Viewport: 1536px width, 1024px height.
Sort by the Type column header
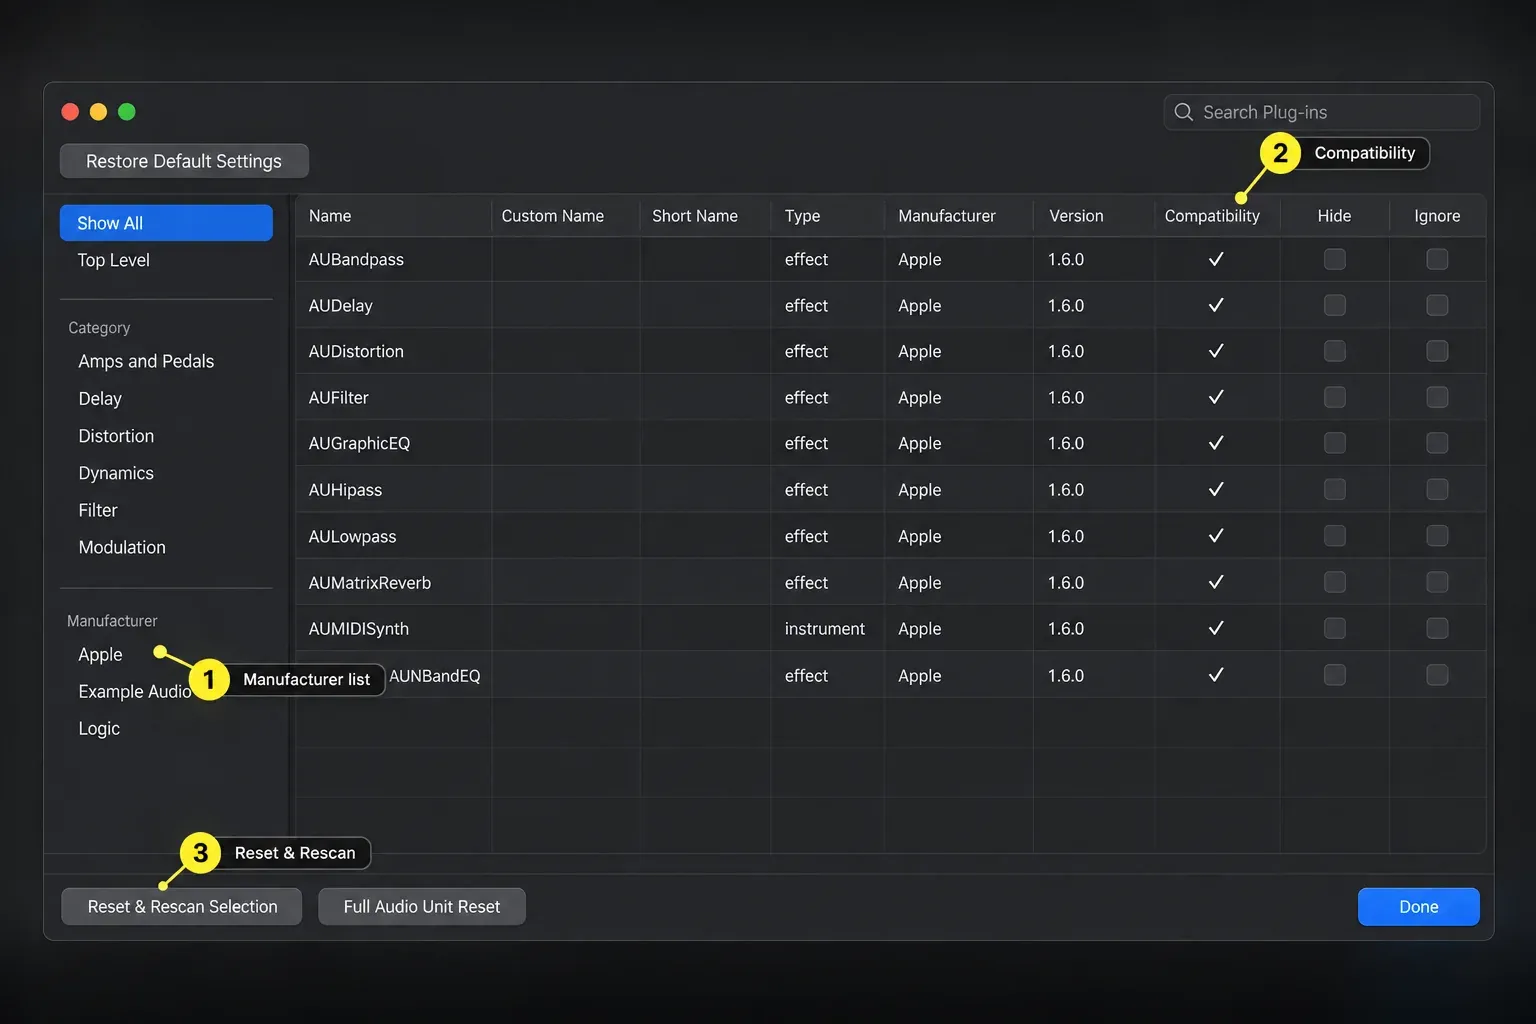(802, 216)
